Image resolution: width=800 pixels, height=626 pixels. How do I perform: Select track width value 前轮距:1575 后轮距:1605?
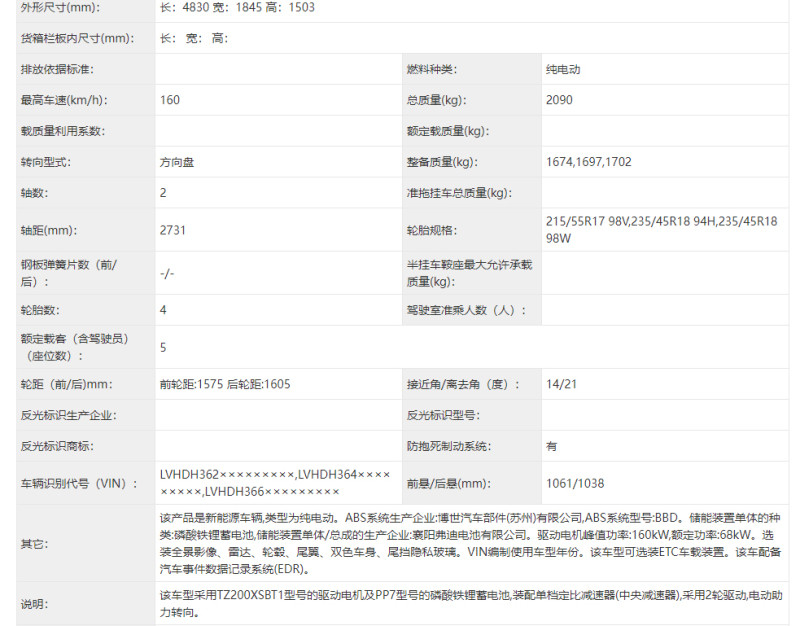click(x=225, y=384)
